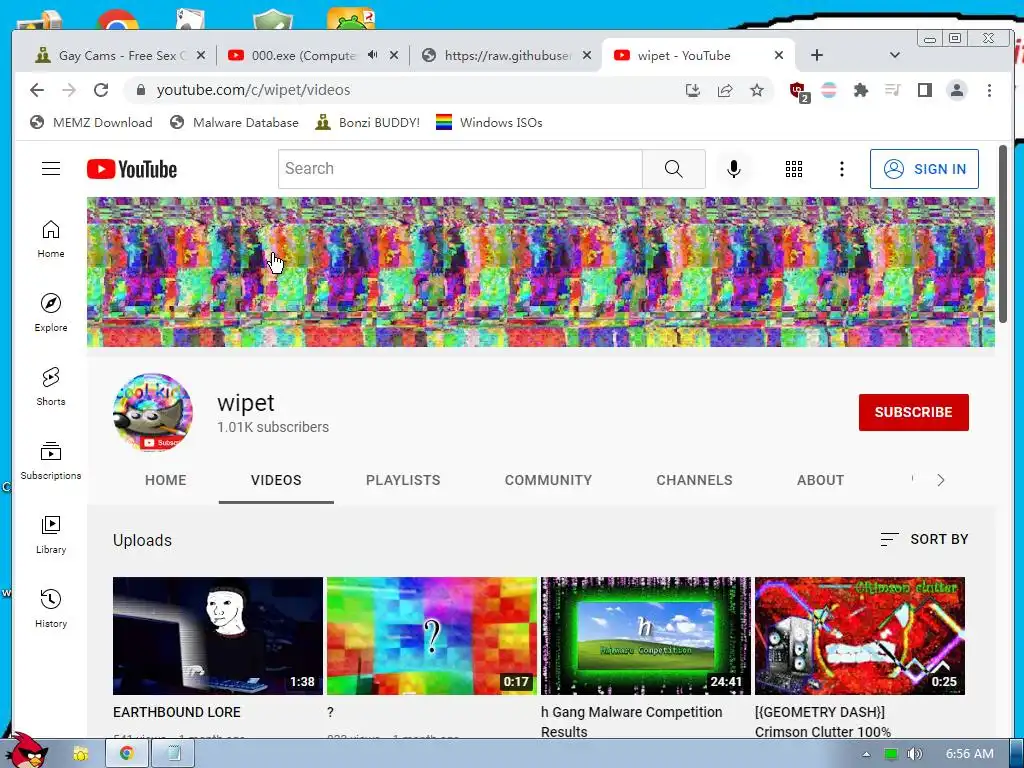This screenshot has height=768, width=1024.
Task: Bookmark this page with the star icon
Action: 757,90
